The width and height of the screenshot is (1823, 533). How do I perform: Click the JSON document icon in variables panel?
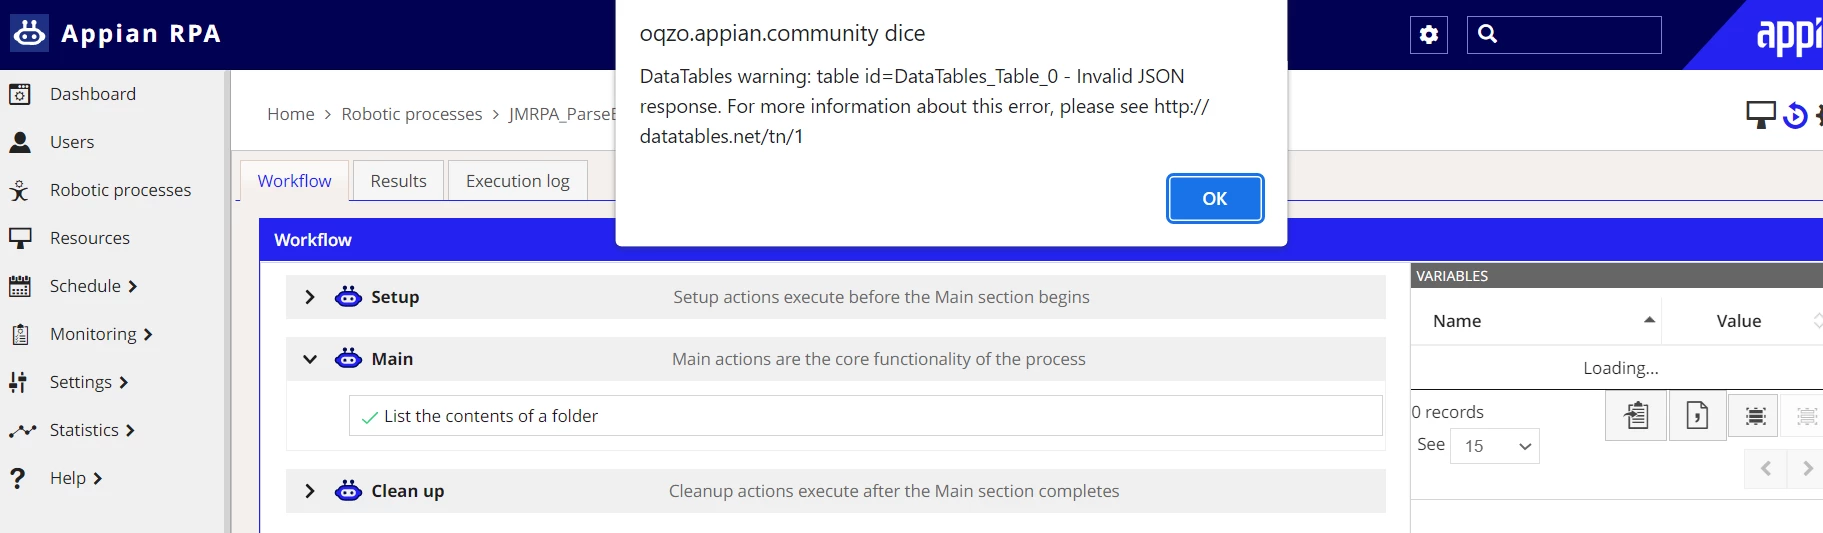[x=1697, y=415]
